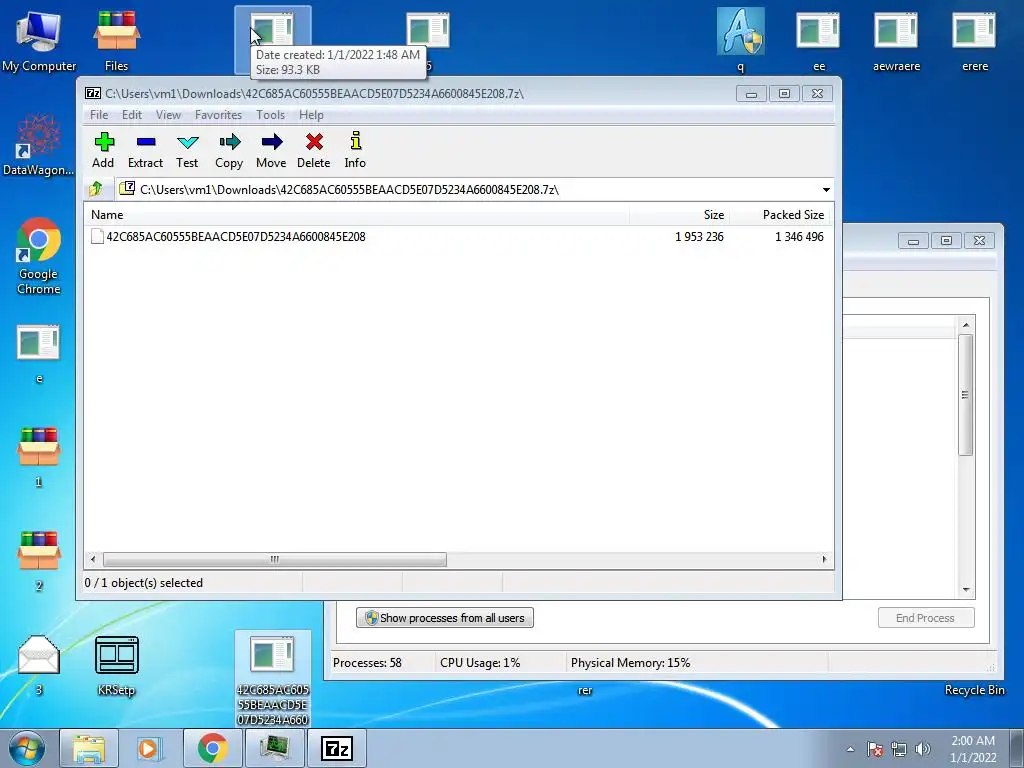Open the Tools menu in 7-Zip
The height and width of the screenshot is (768, 1024).
click(270, 115)
